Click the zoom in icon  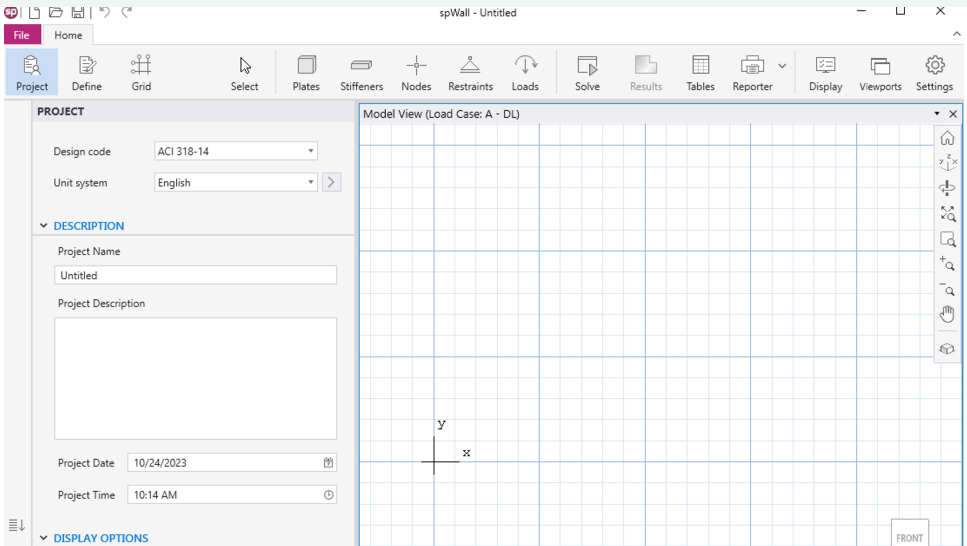tap(947, 263)
